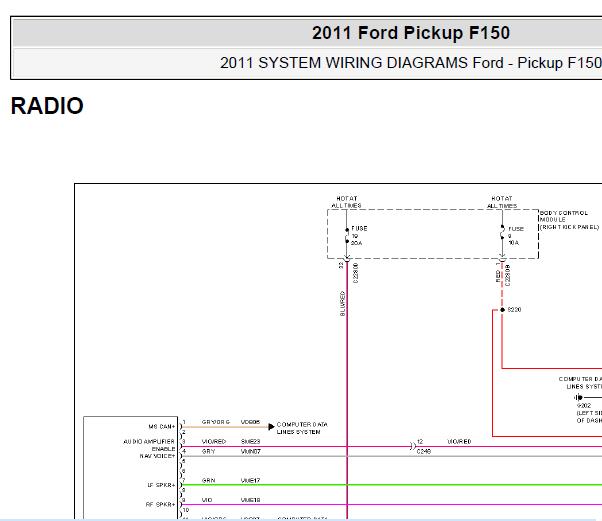Click the "VDB06" circuit label
Viewport: 602px width, 521px height.
click(250, 422)
